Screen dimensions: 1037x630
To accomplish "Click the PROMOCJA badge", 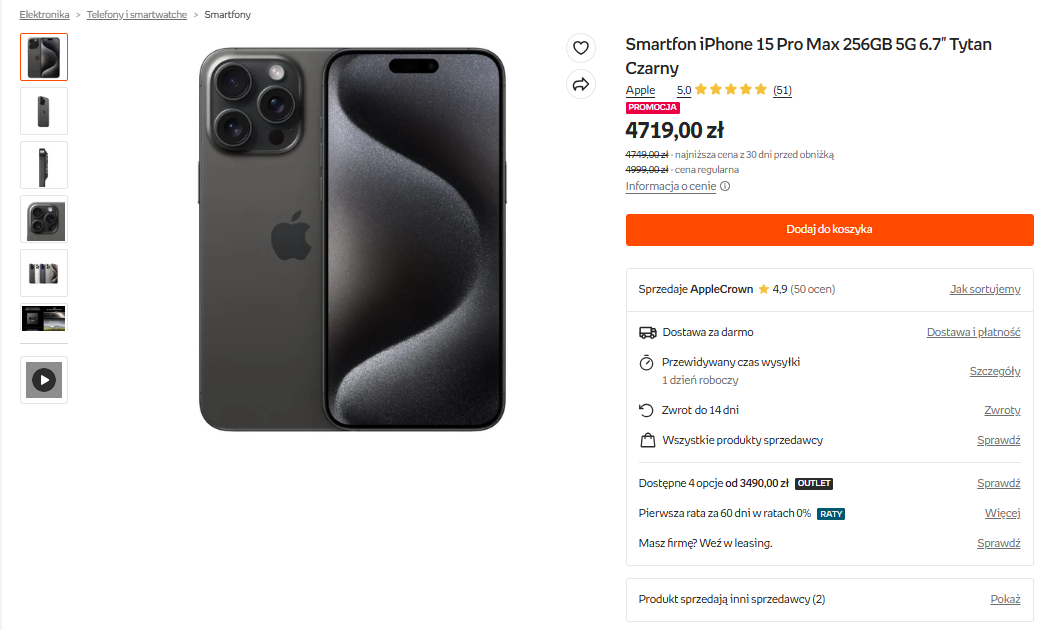I will [653, 107].
